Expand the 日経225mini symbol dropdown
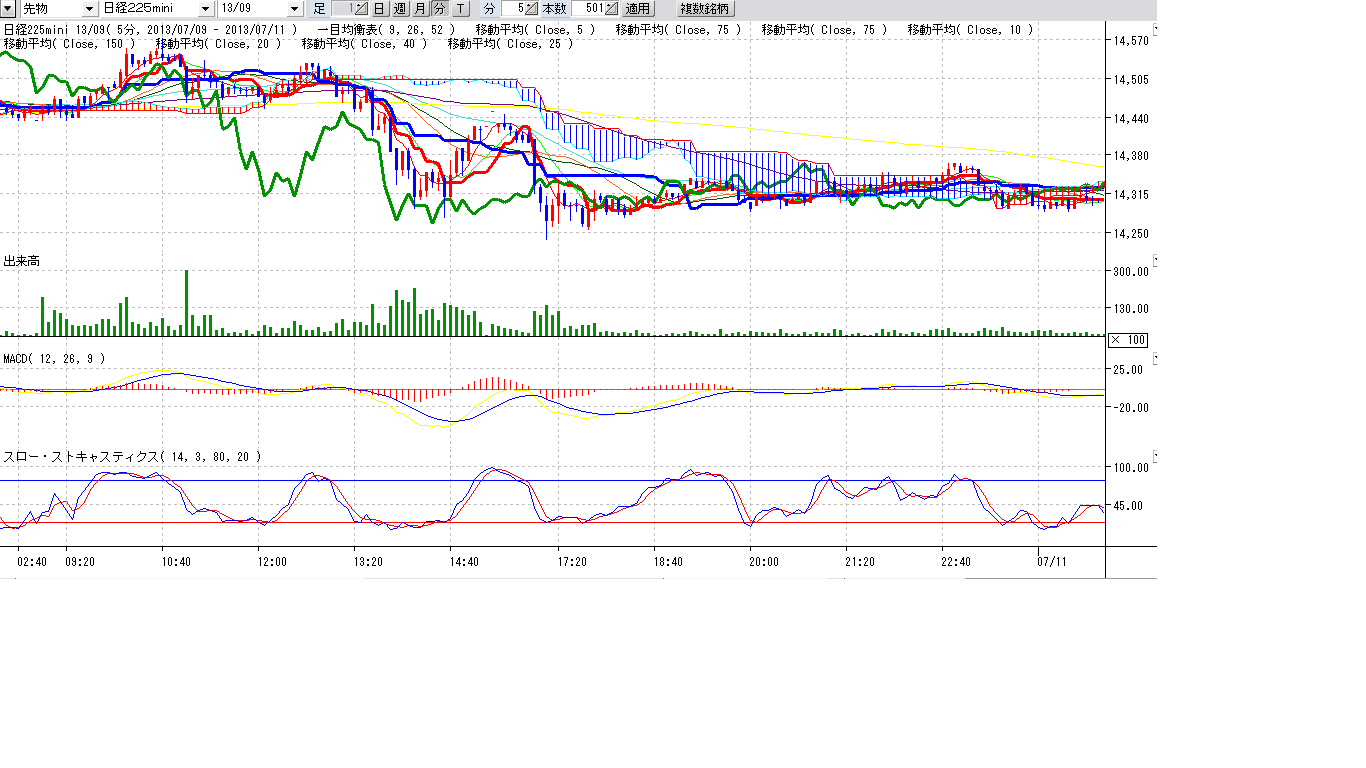Image resolution: width=1366 pixels, height=768 pixels. (205, 9)
